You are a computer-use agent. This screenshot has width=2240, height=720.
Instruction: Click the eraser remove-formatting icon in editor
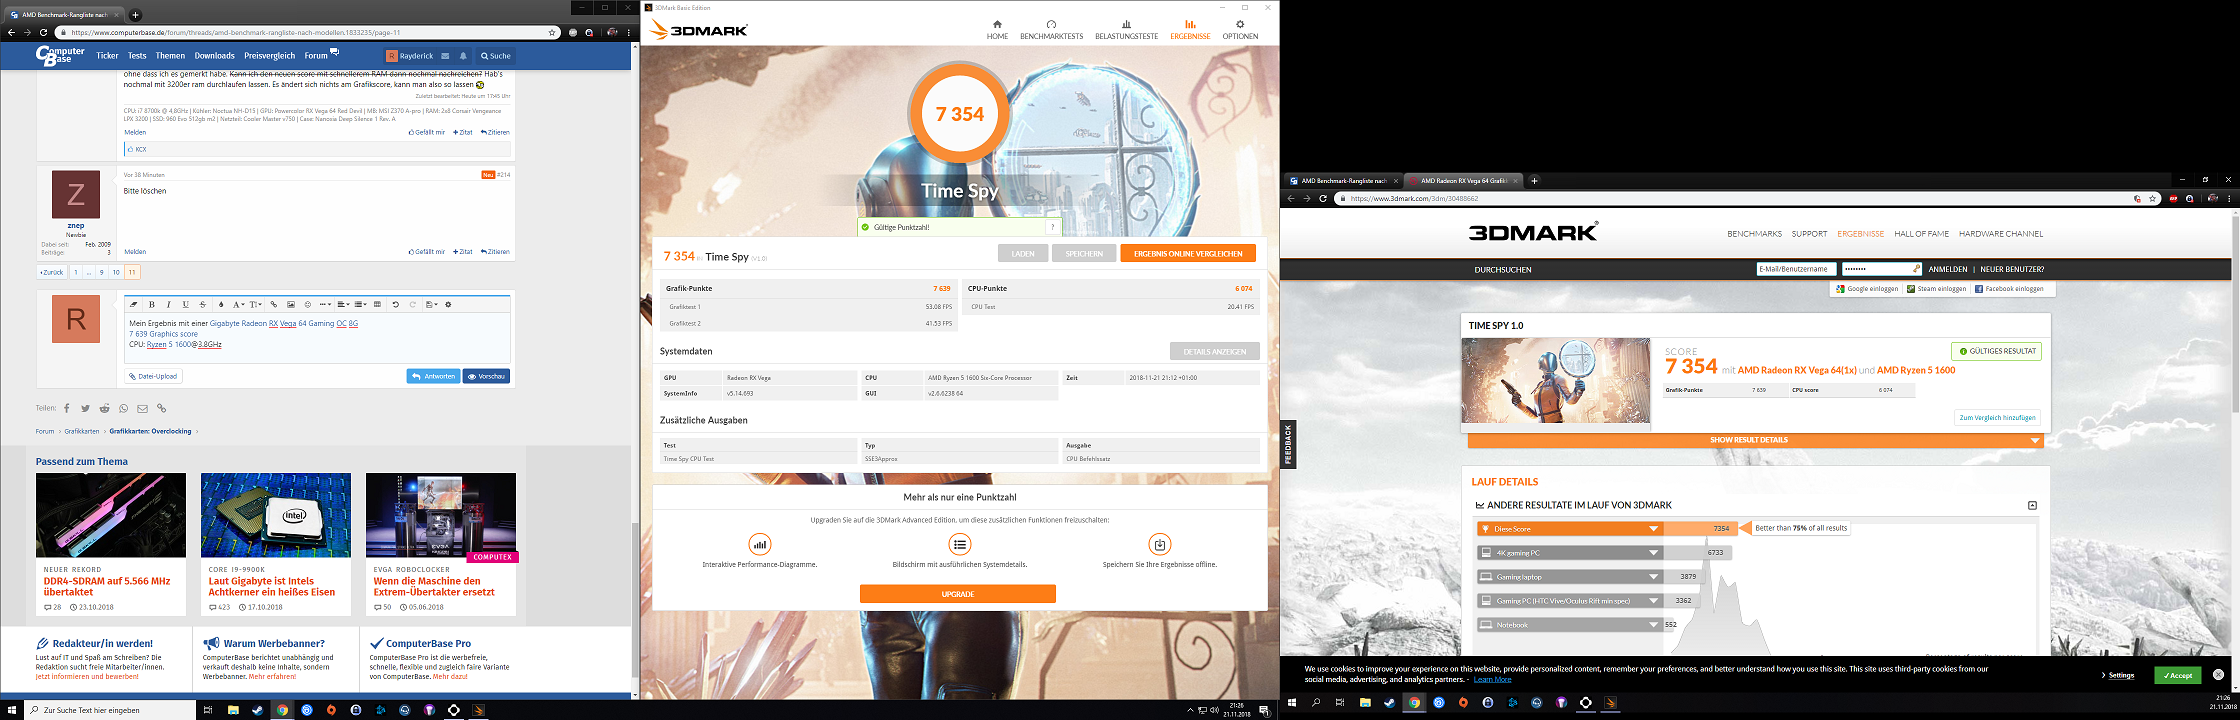pyautogui.click(x=133, y=304)
